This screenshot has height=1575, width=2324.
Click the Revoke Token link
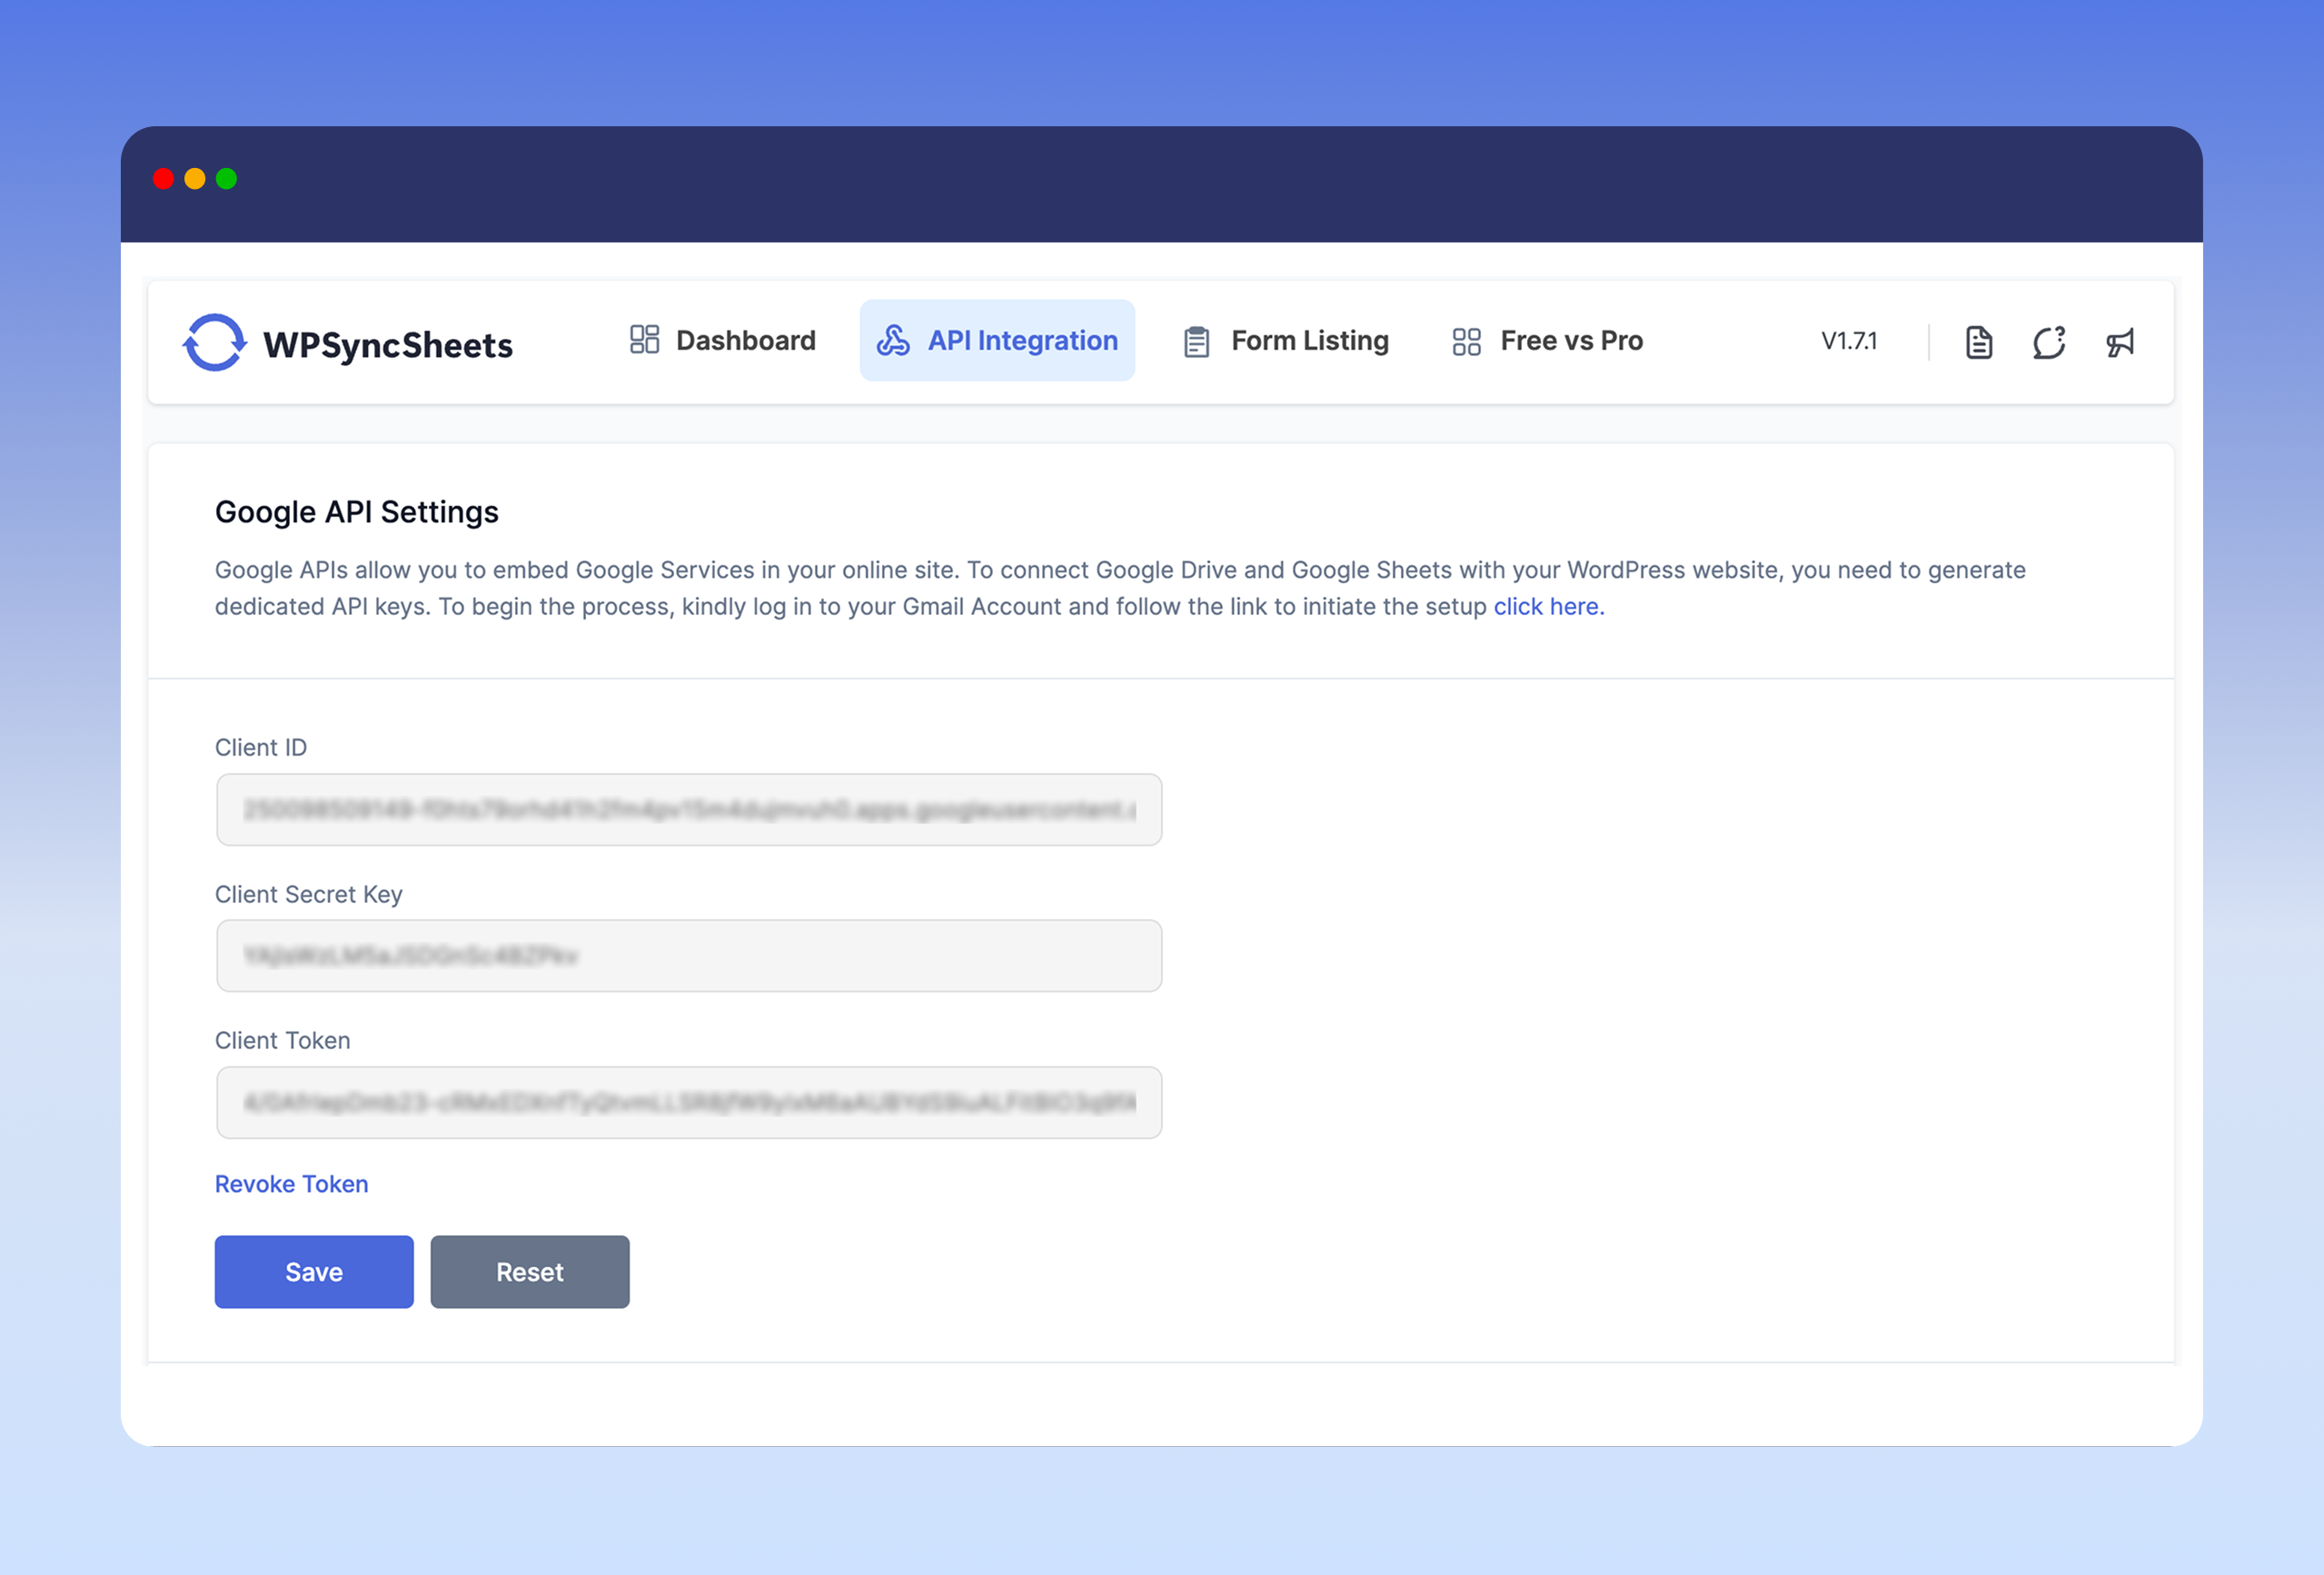click(292, 1183)
